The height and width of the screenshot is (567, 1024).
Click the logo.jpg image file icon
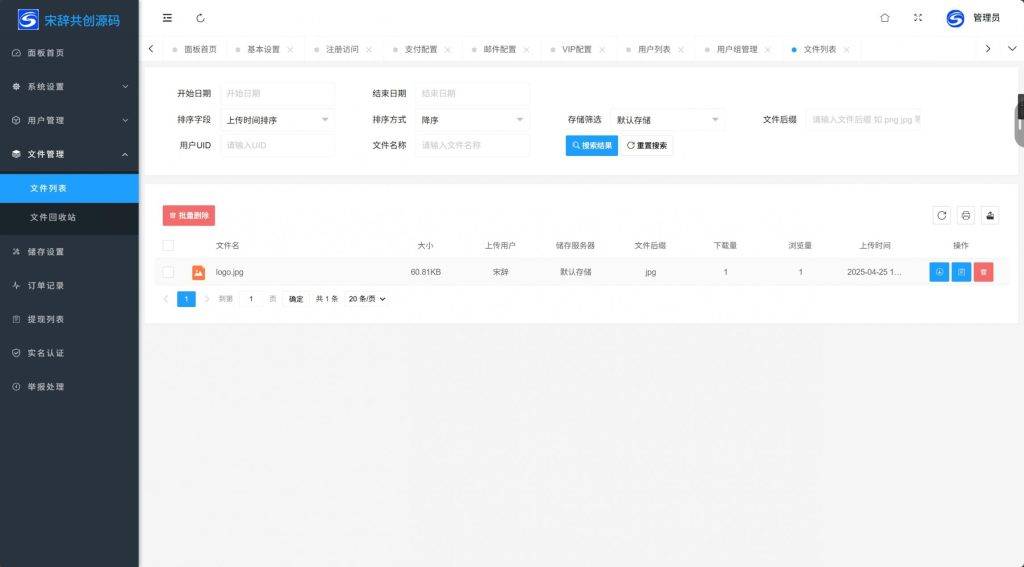pyautogui.click(x=199, y=272)
